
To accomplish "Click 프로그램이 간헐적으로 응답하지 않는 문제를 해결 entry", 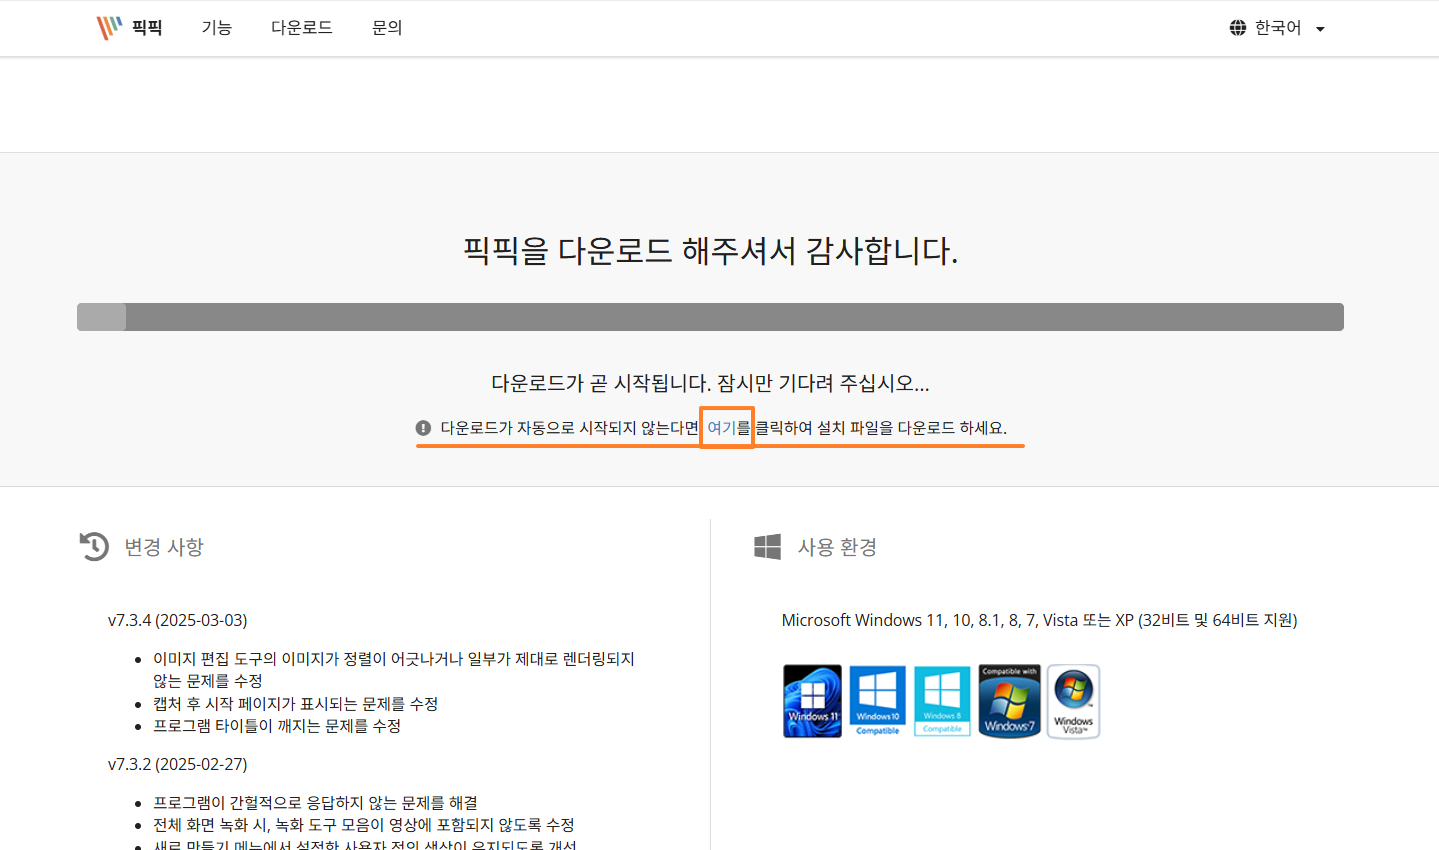I will pos(315,803).
